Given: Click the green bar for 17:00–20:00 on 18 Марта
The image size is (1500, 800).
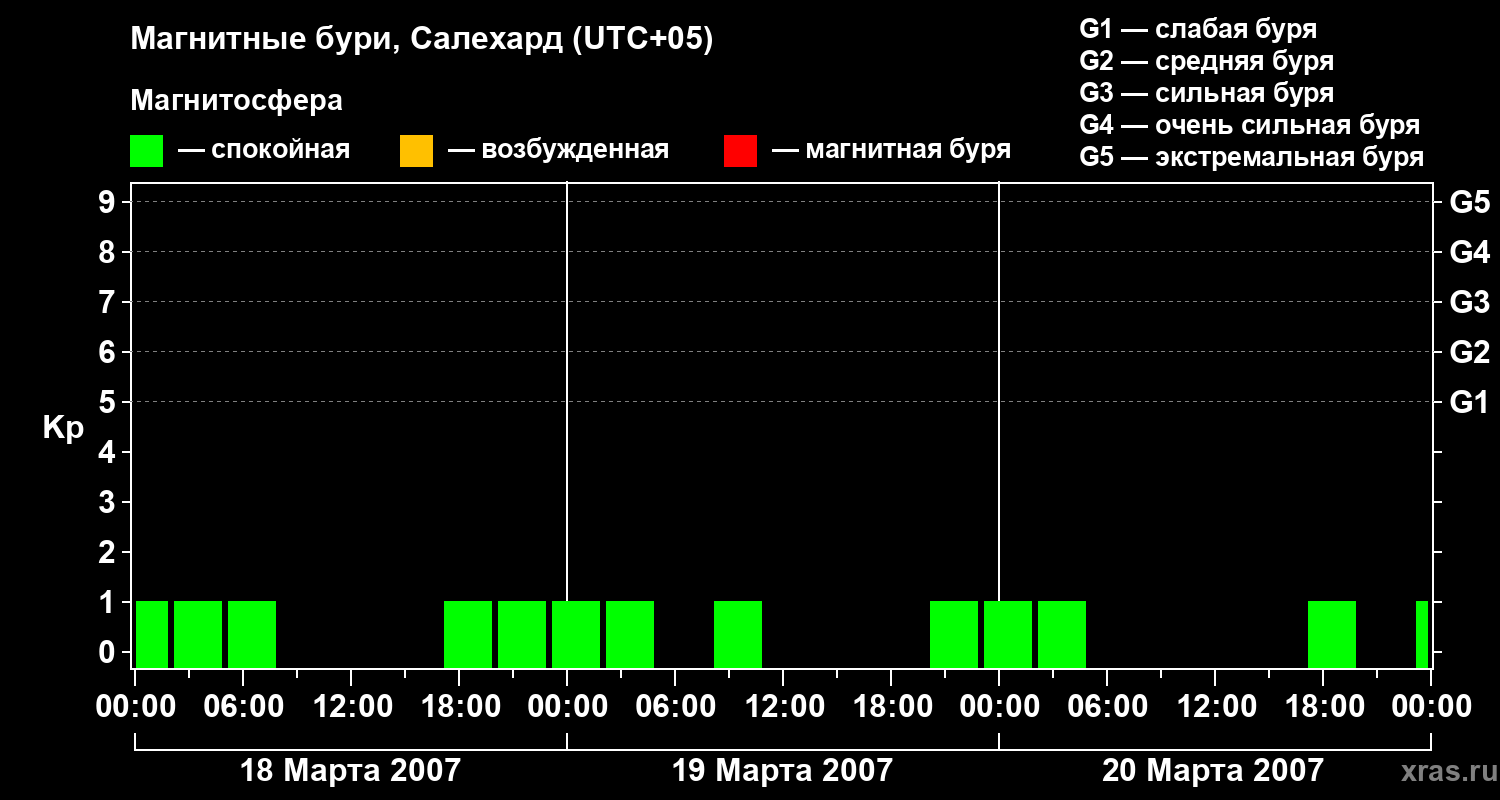Looking at the screenshot, I should point(468,634).
